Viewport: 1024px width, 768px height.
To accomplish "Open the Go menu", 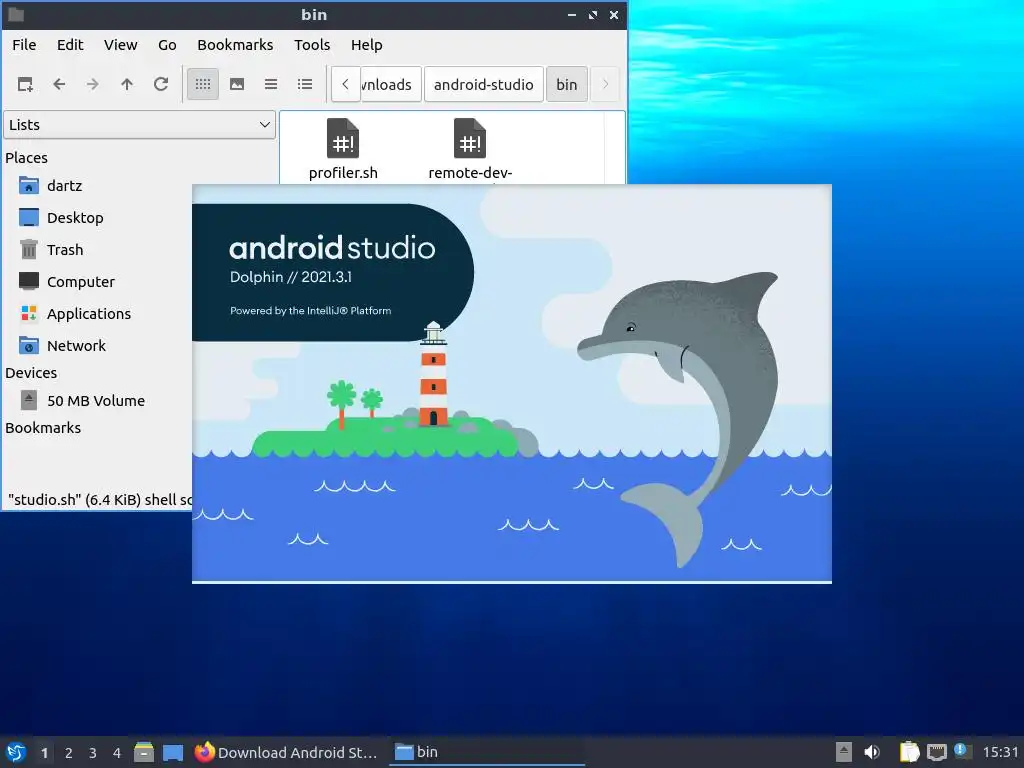I will tap(167, 45).
